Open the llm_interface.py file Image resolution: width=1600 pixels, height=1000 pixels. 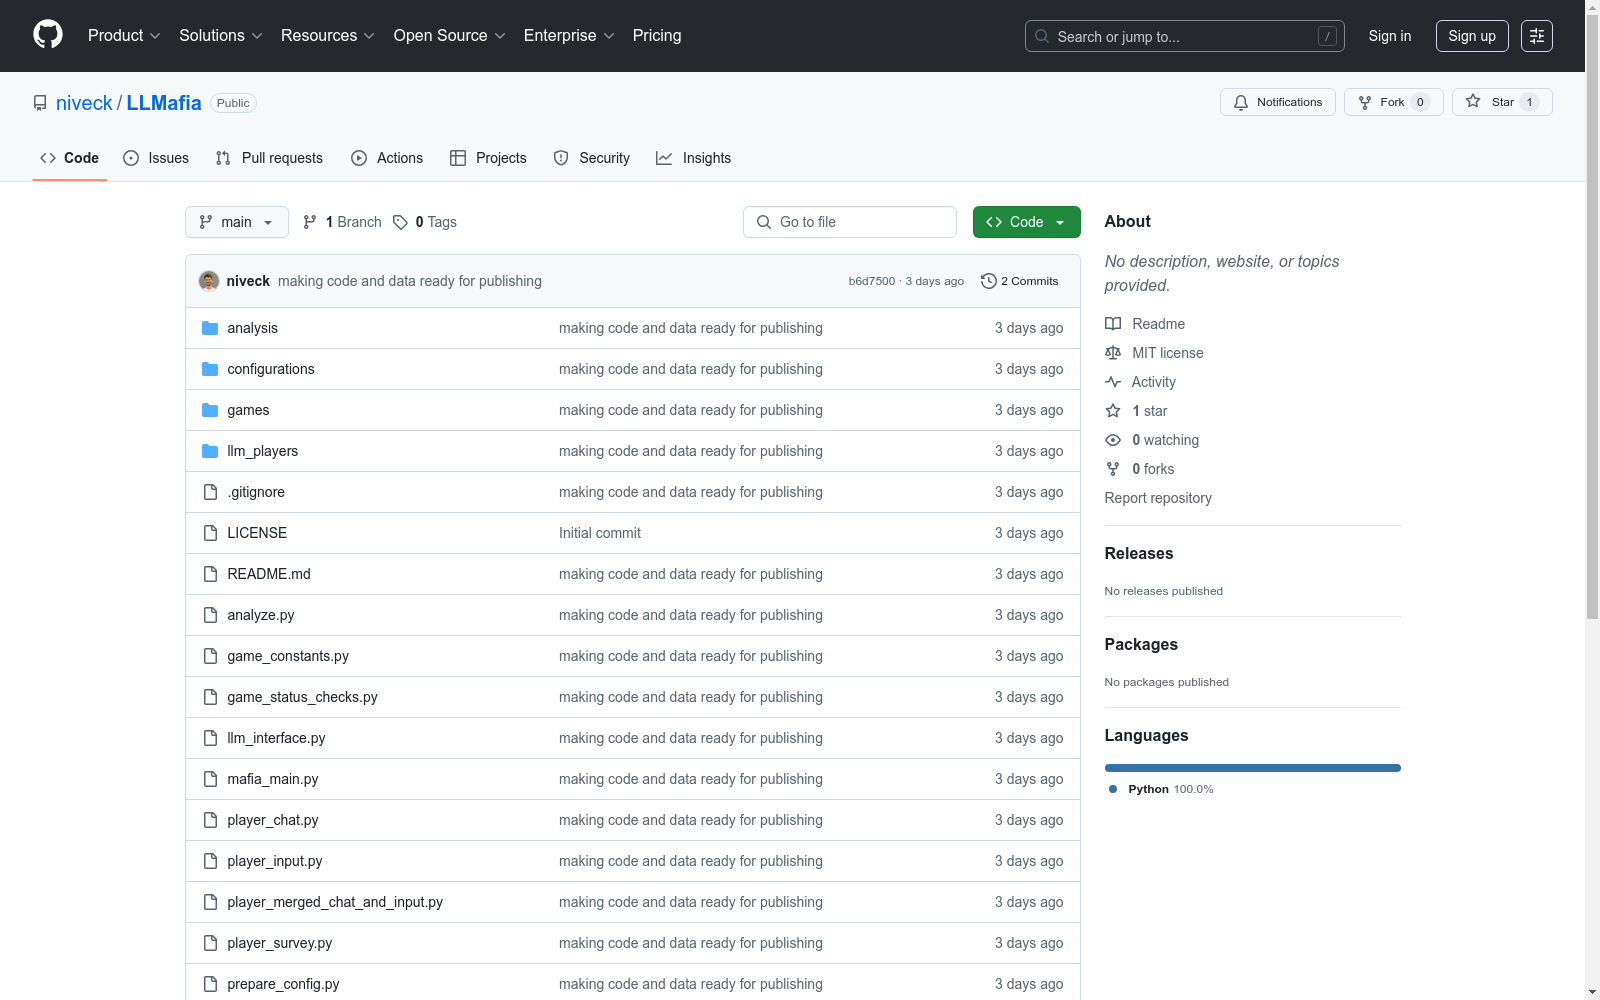(276, 738)
